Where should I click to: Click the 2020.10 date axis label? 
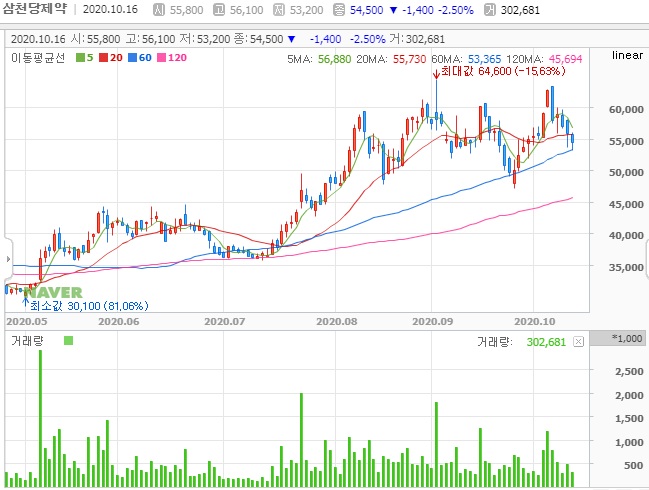534,322
